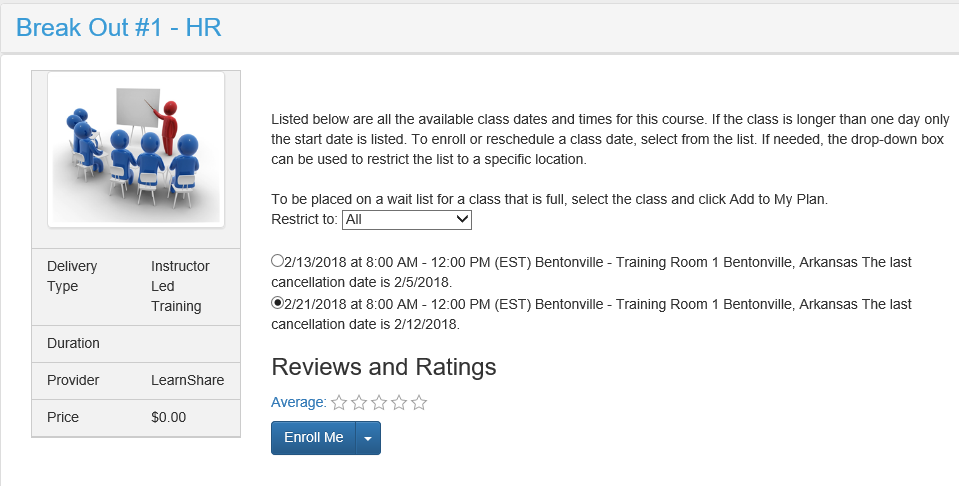Open the Restrict to location dropdown
Viewport: 959px width, 486px height.
coord(406,218)
